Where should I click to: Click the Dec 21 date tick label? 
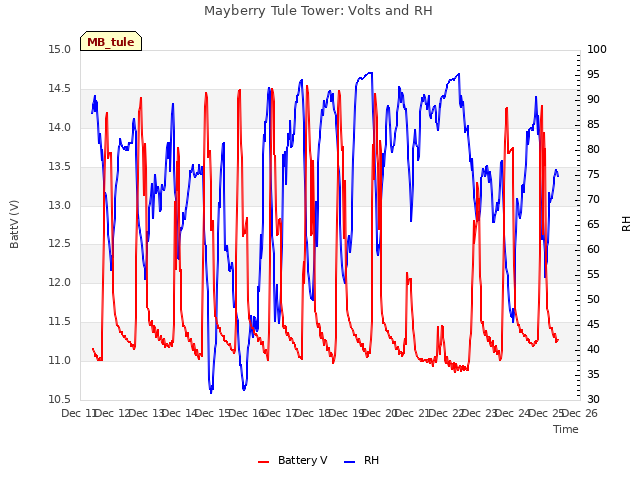[x=413, y=413]
